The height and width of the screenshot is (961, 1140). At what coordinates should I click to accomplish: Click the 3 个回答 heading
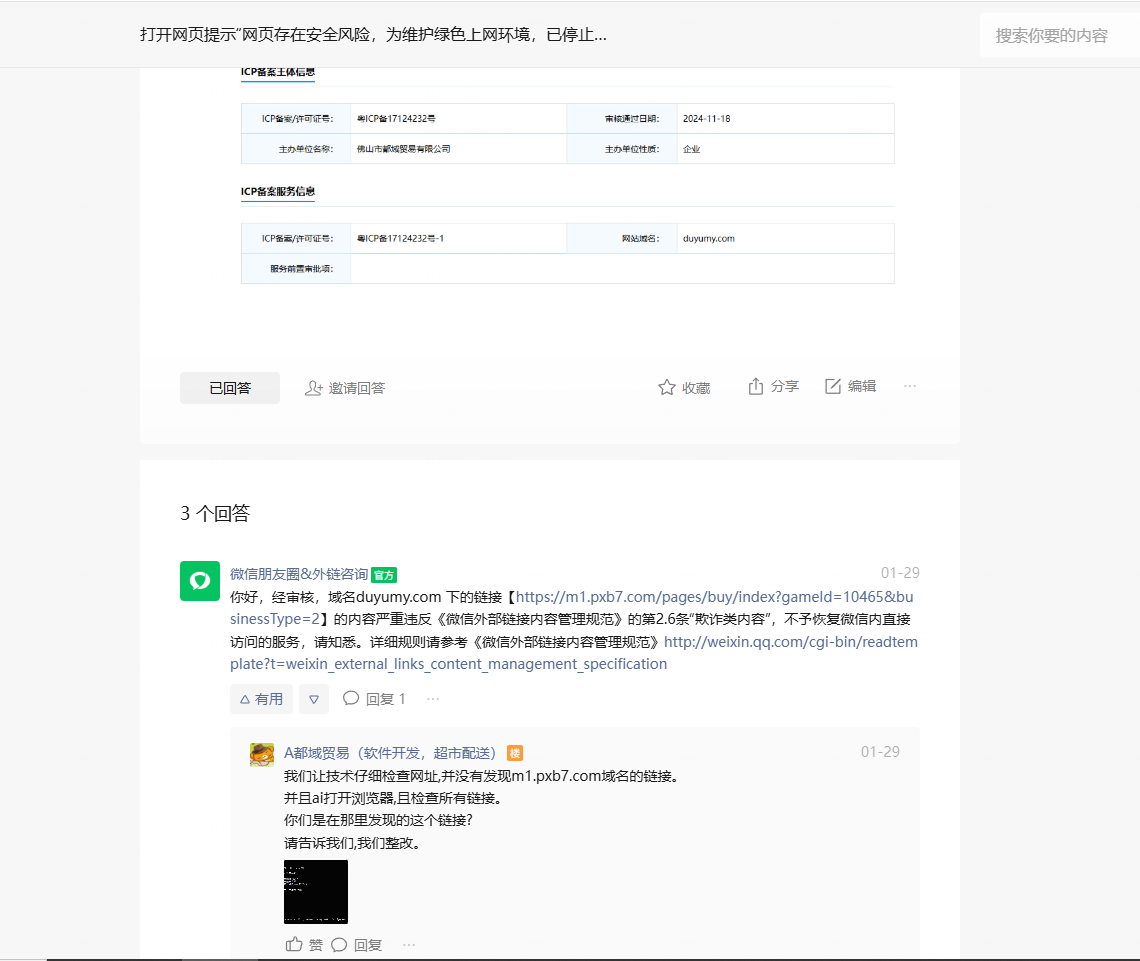215,514
